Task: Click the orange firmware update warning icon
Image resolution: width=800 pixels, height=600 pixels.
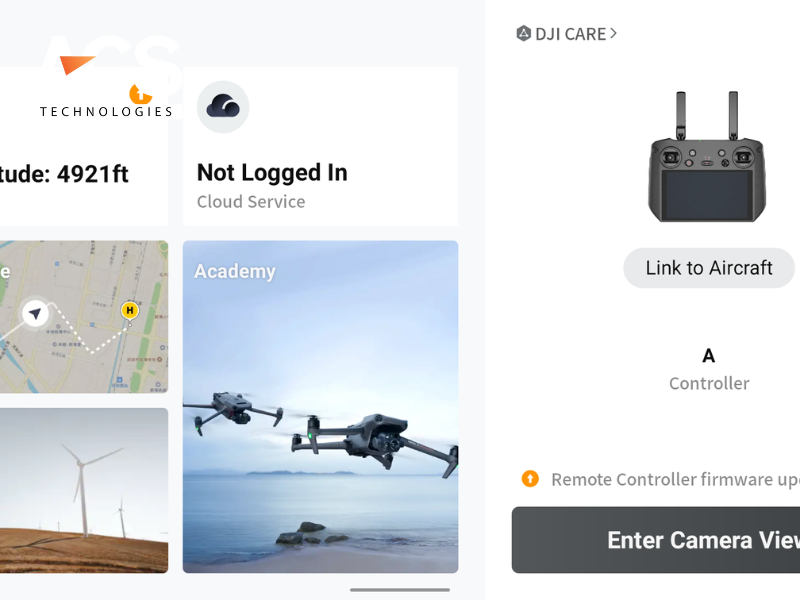Action: click(530, 479)
